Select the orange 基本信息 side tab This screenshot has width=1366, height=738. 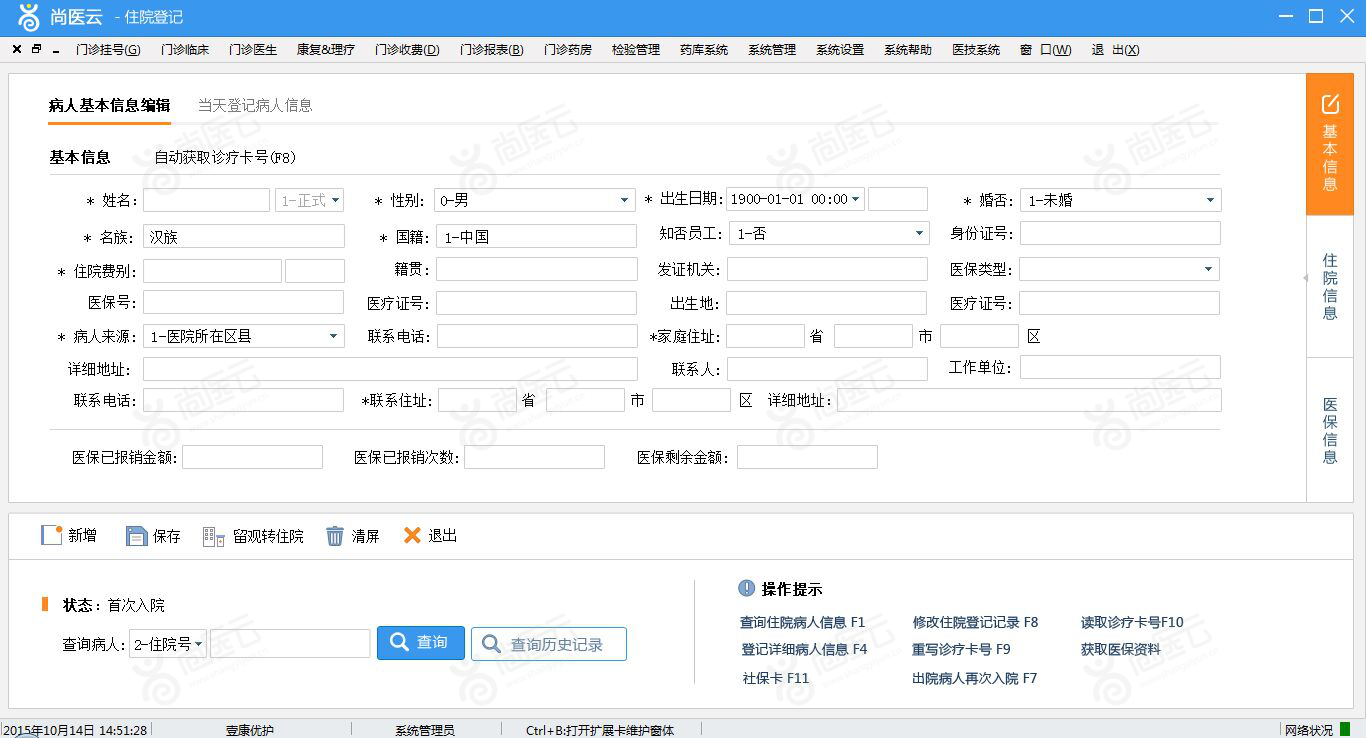tap(1330, 145)
